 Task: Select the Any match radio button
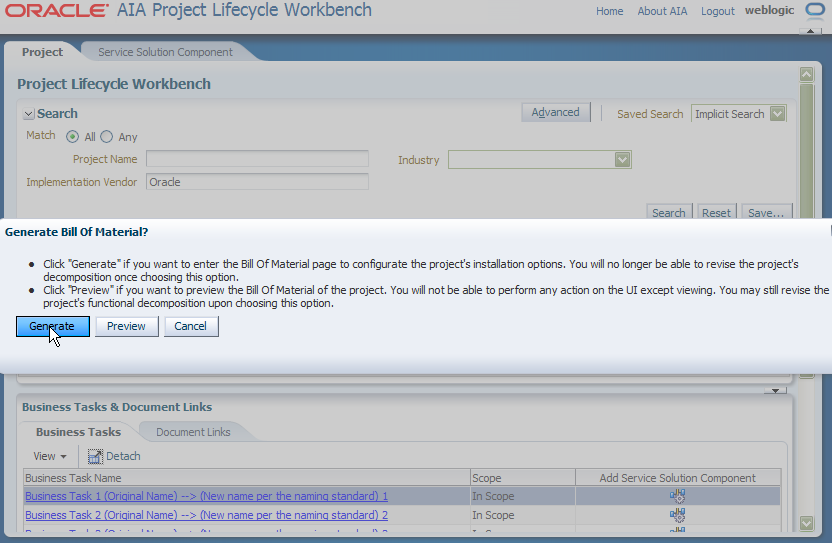pos(107,137)
